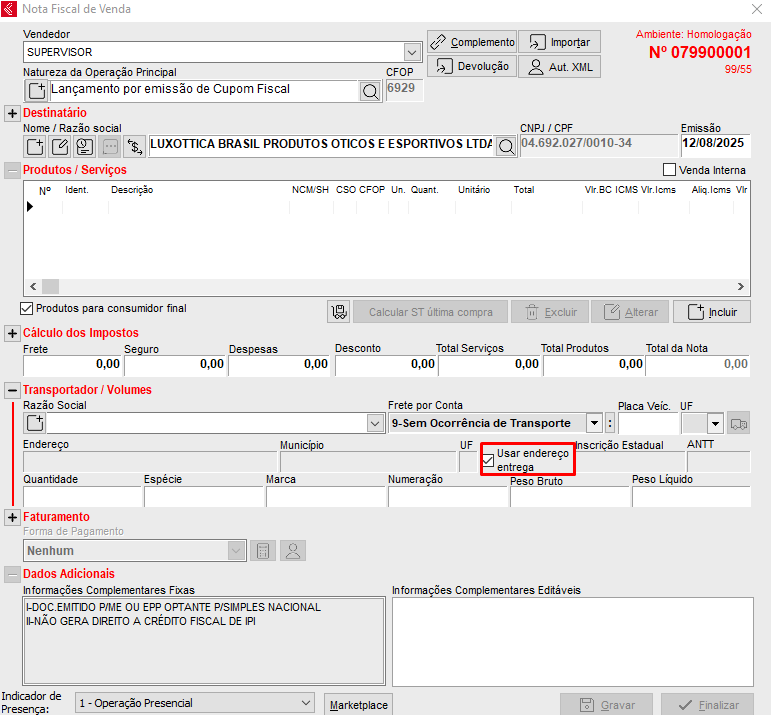Viewport: 771px width, 715px height.
Task: Click the magnifier icon beside LUXOTTICA name field
Action: [507, 147]
